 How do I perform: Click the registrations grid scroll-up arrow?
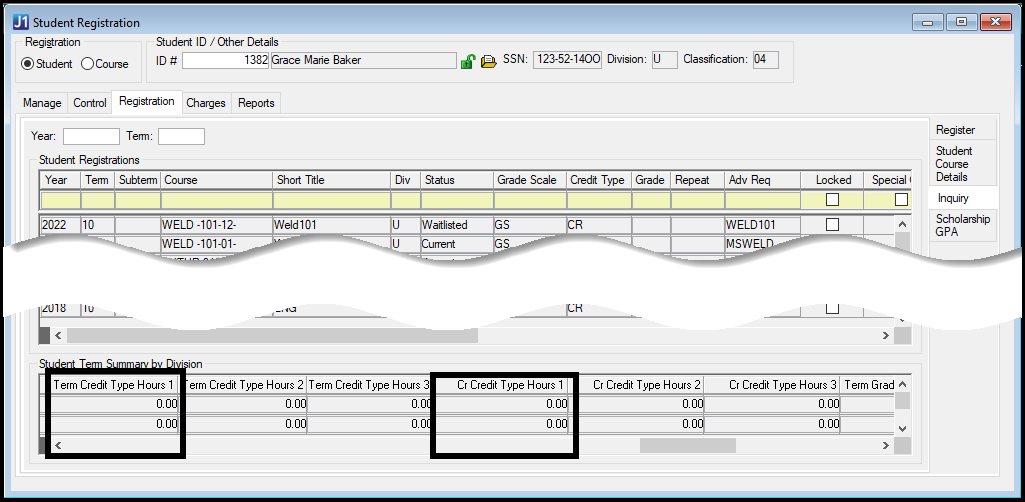click(x=902, y=222)
